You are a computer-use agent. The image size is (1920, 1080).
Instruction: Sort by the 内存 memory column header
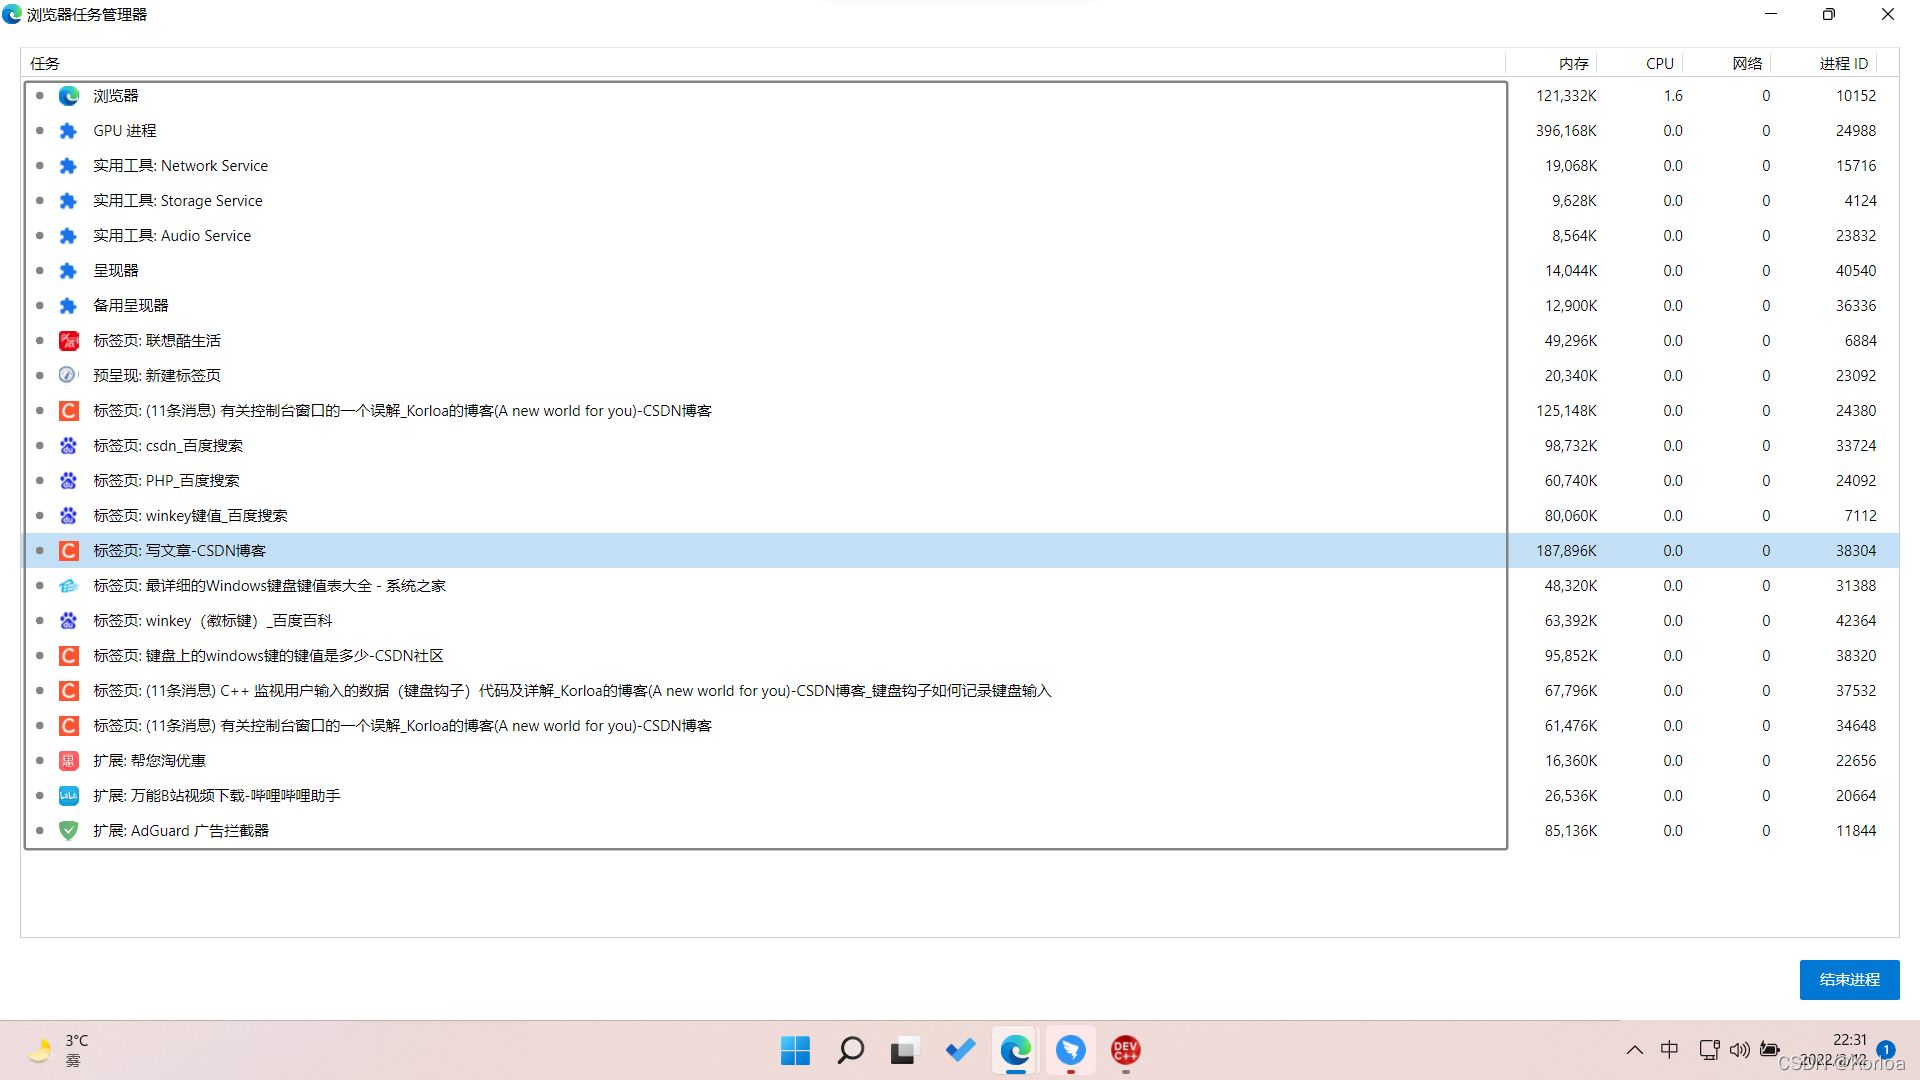point(1573,63)
